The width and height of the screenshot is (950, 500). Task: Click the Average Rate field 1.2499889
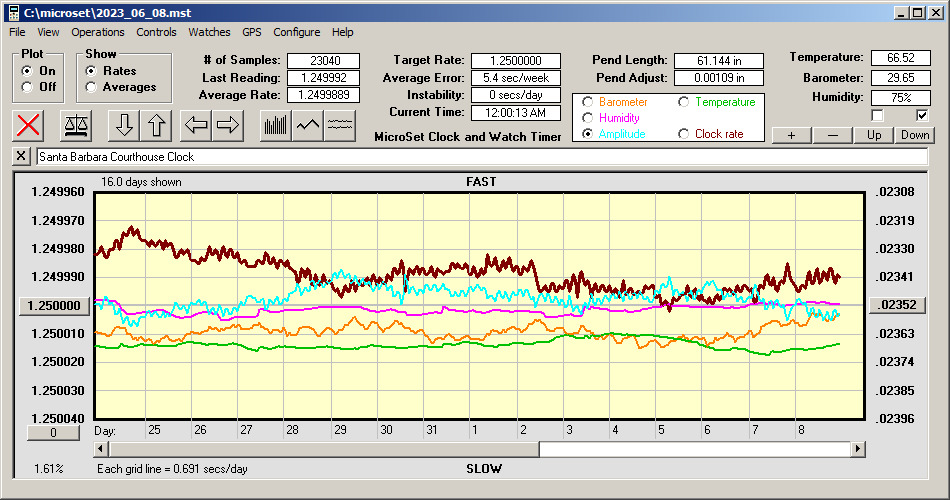pyautogui.click(x=324, y=95)
